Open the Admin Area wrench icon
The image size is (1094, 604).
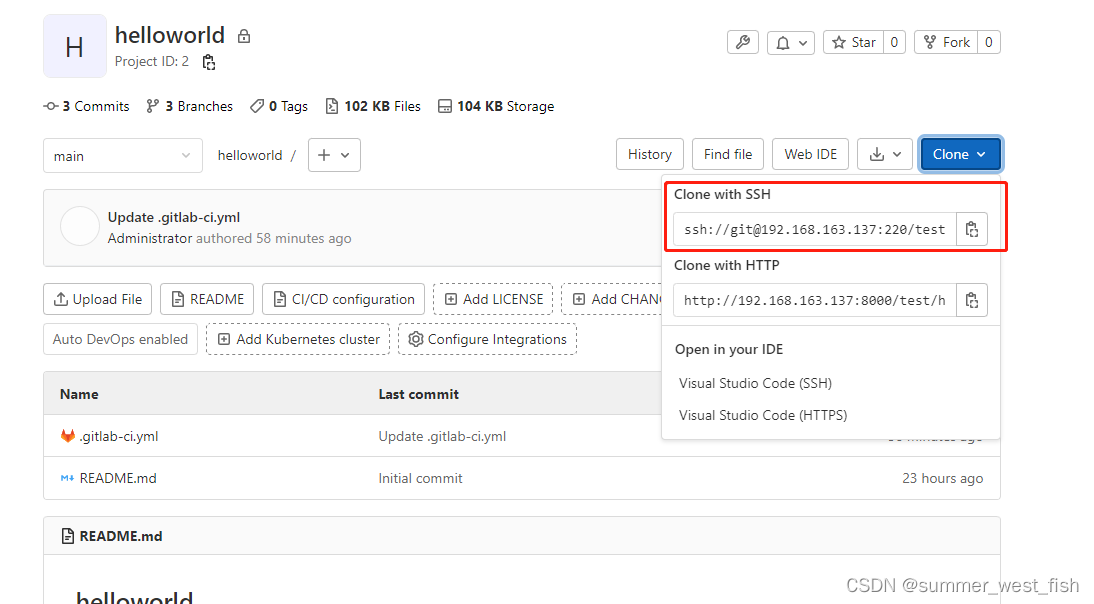742,42
